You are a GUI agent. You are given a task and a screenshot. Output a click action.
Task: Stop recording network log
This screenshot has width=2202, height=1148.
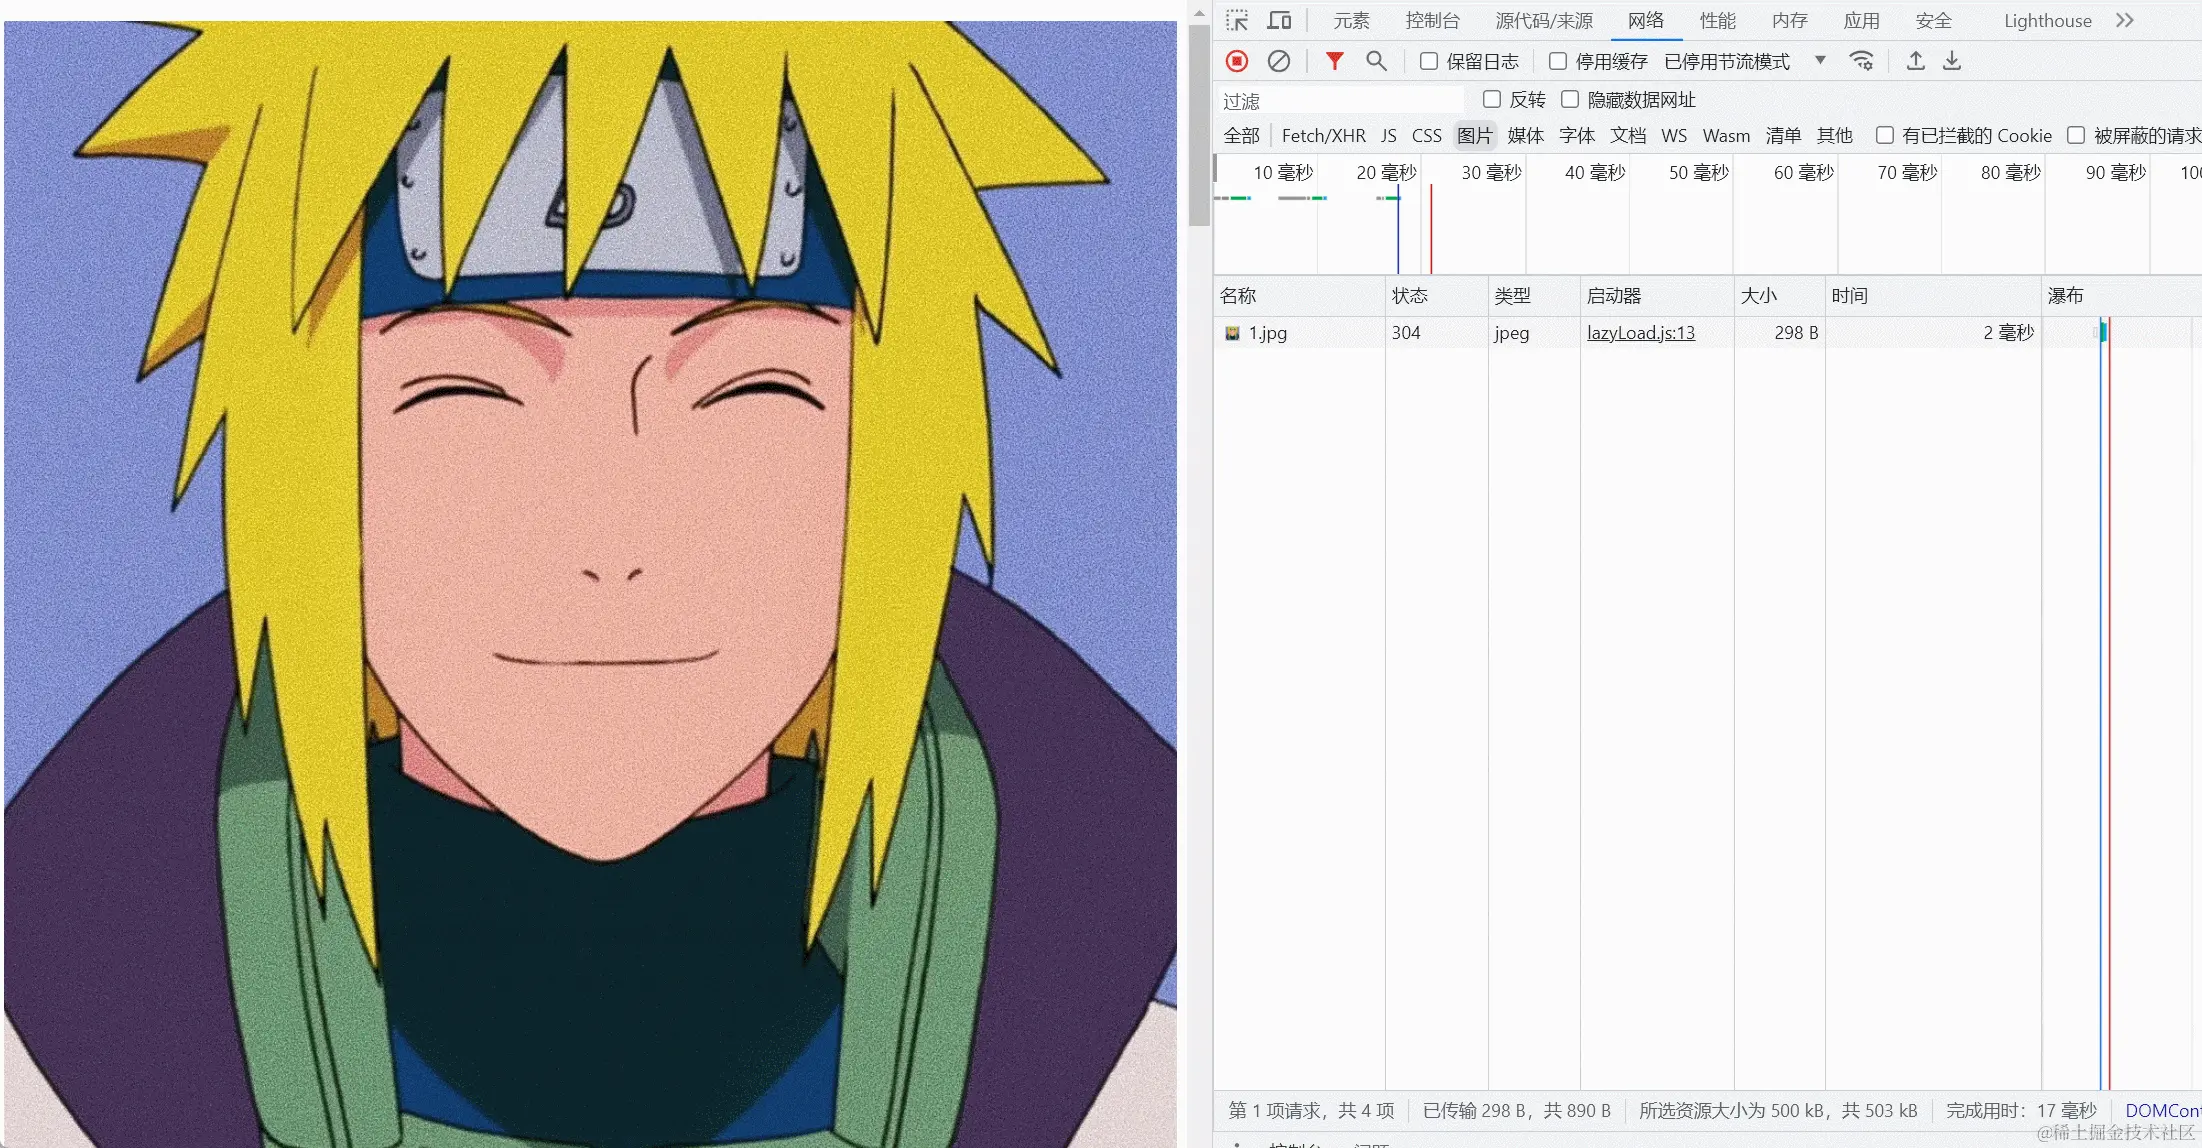tap(1237, 61)
